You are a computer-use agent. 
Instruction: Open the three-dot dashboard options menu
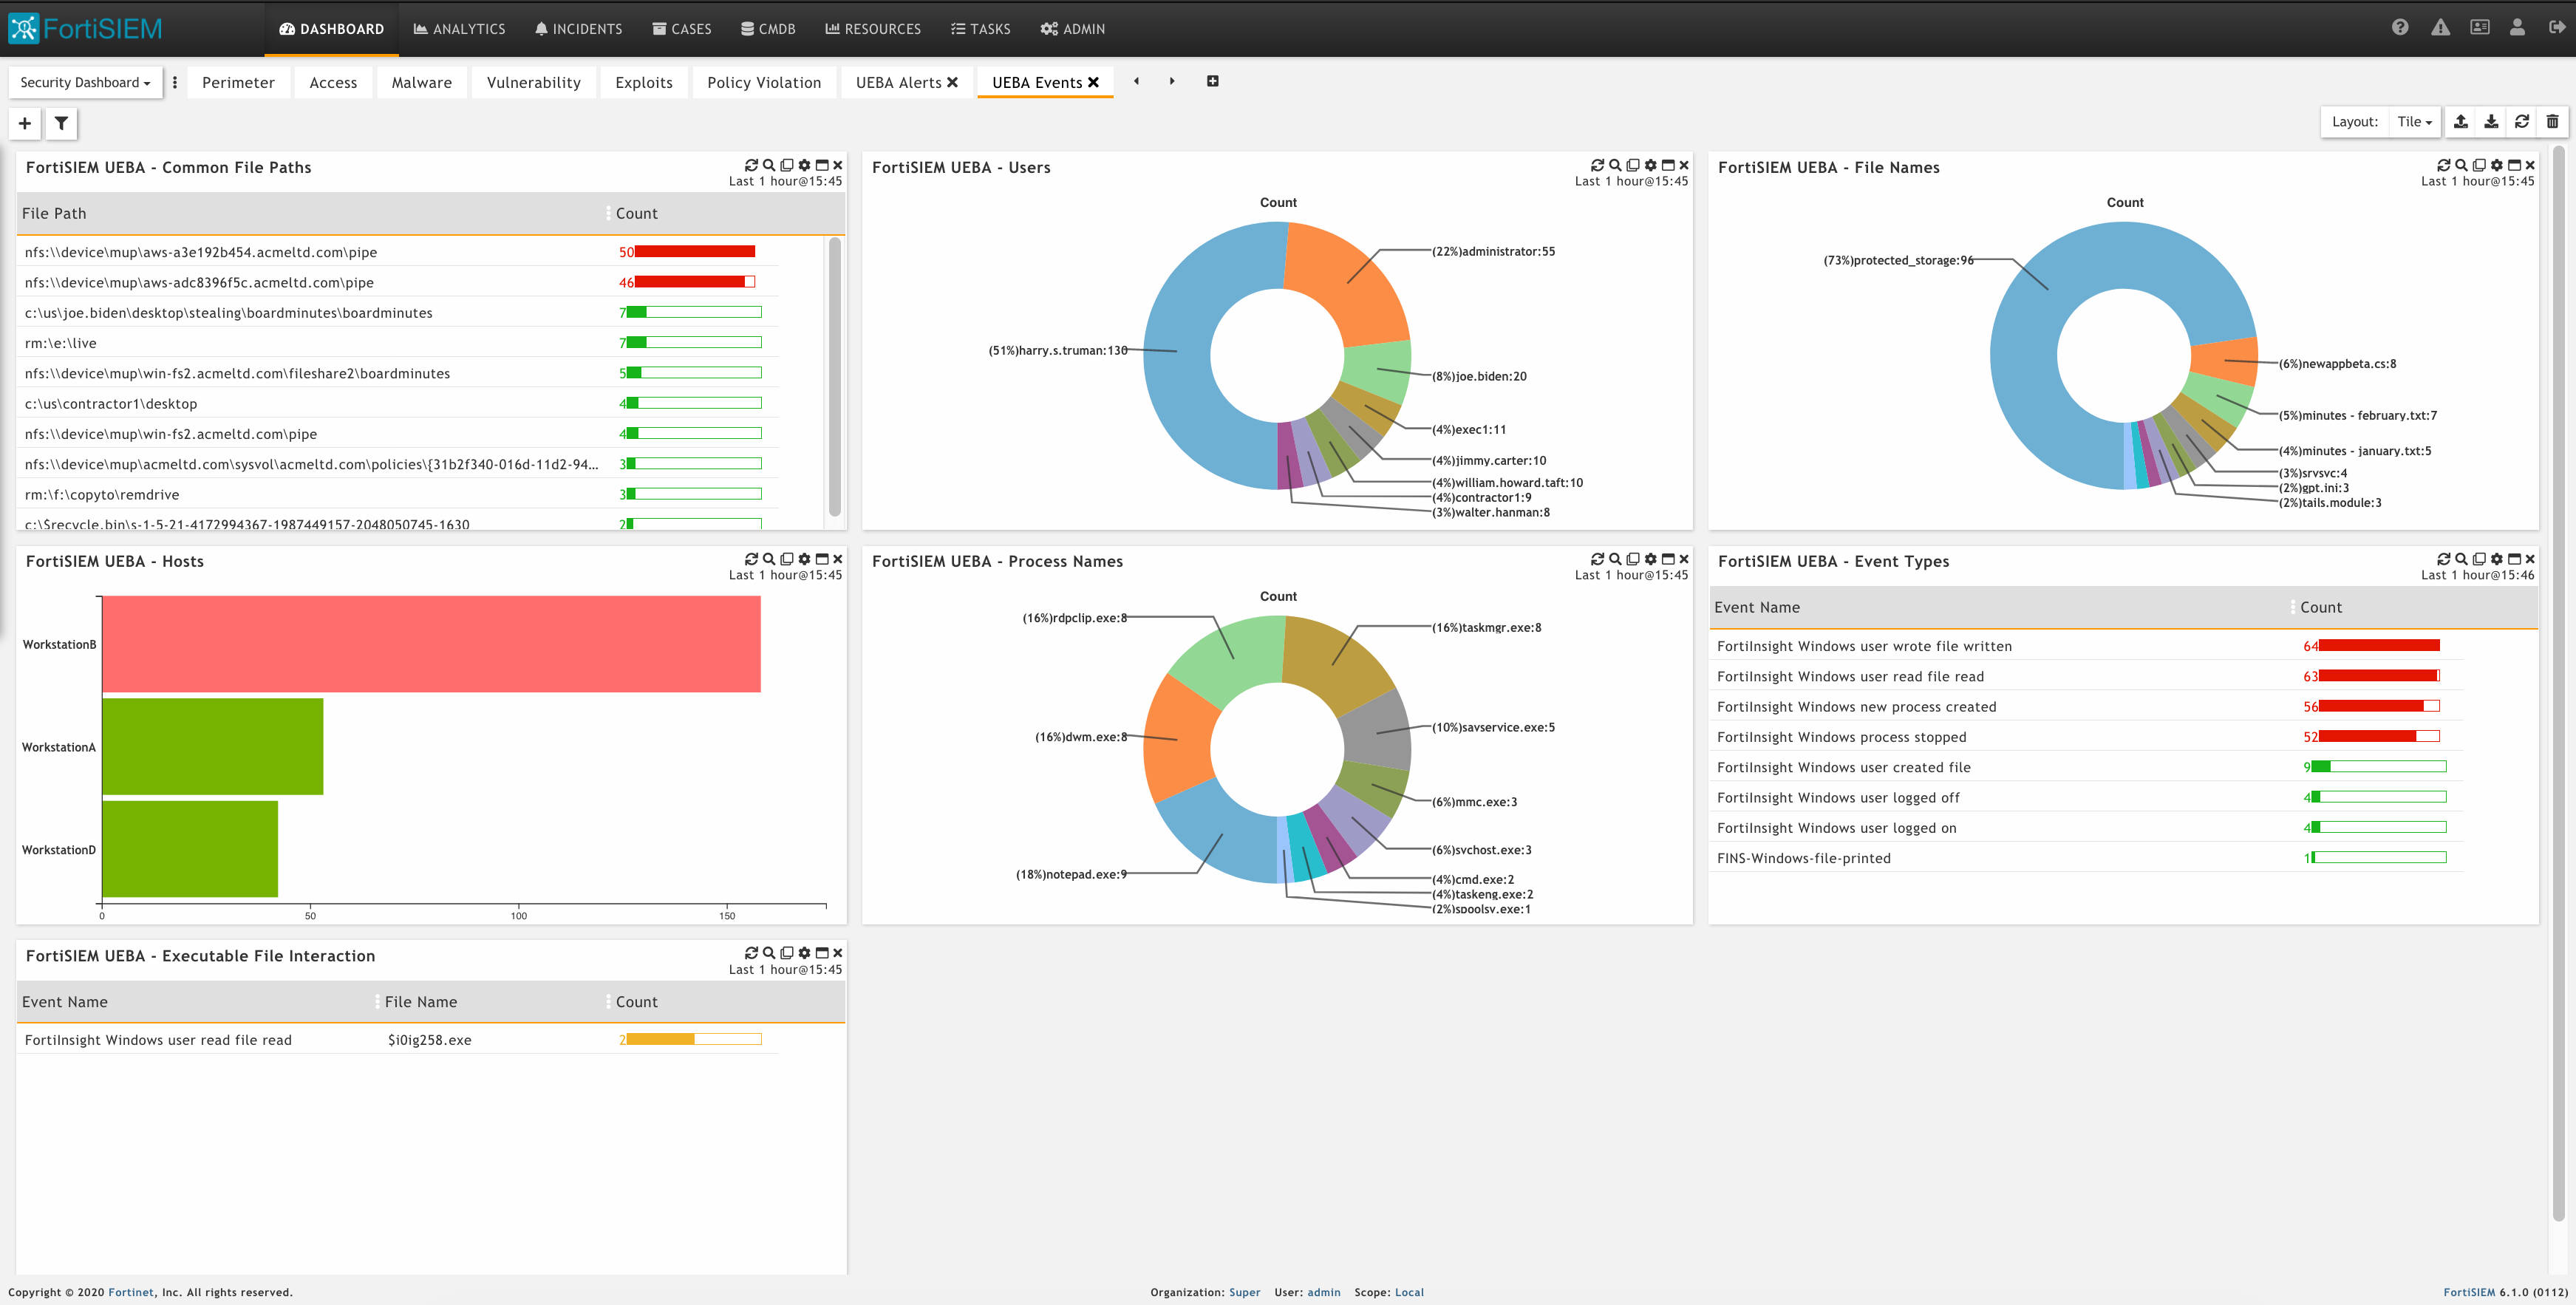point(175,82)
